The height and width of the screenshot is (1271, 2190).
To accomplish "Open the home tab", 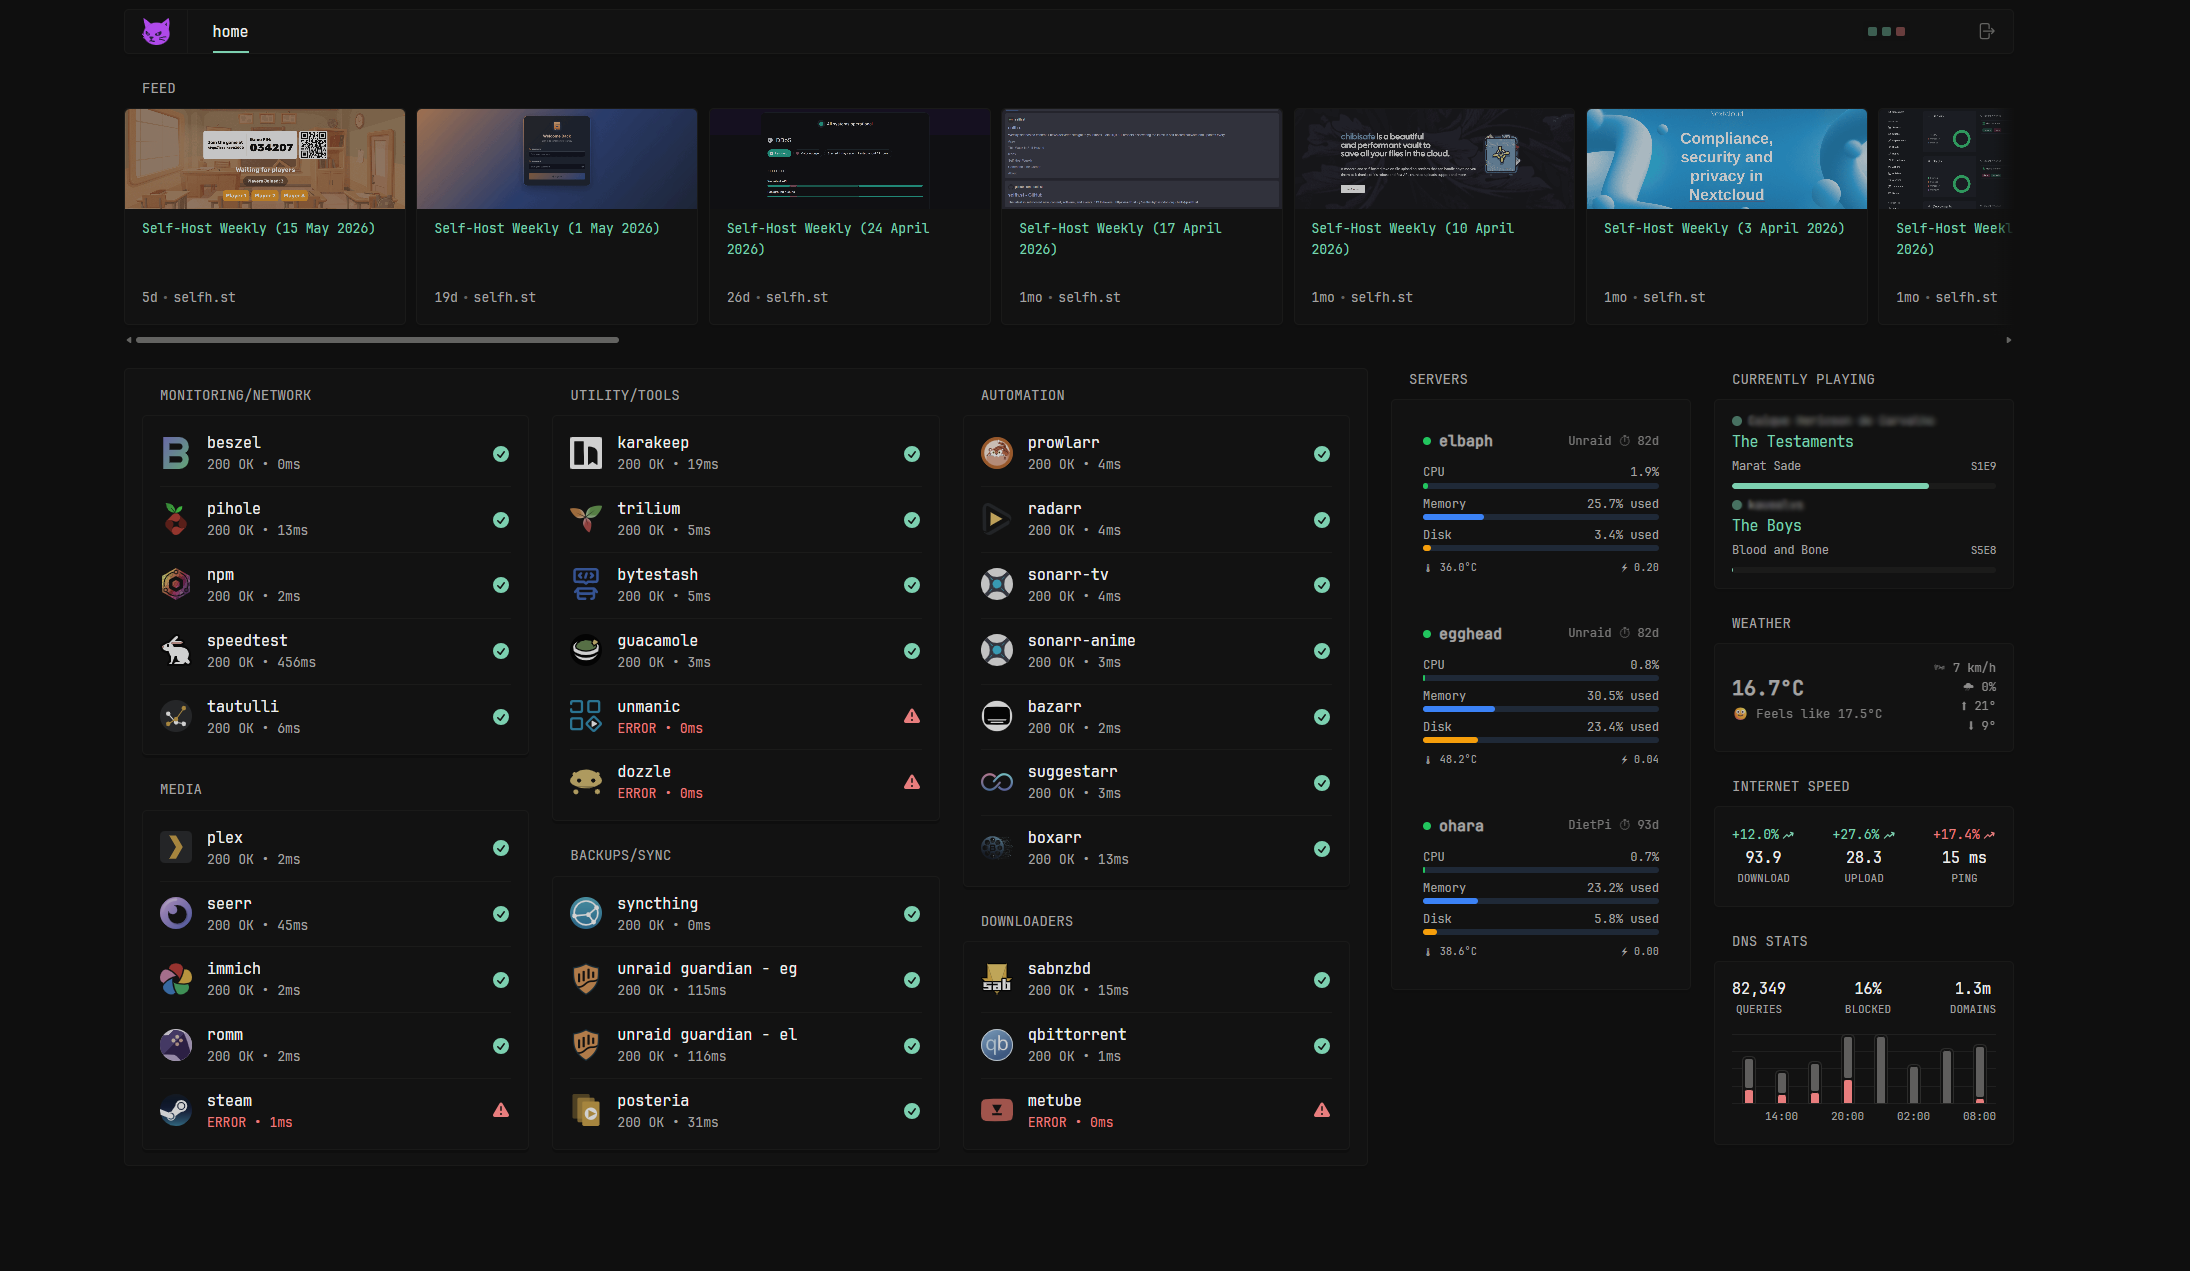I will click(230, 32).
